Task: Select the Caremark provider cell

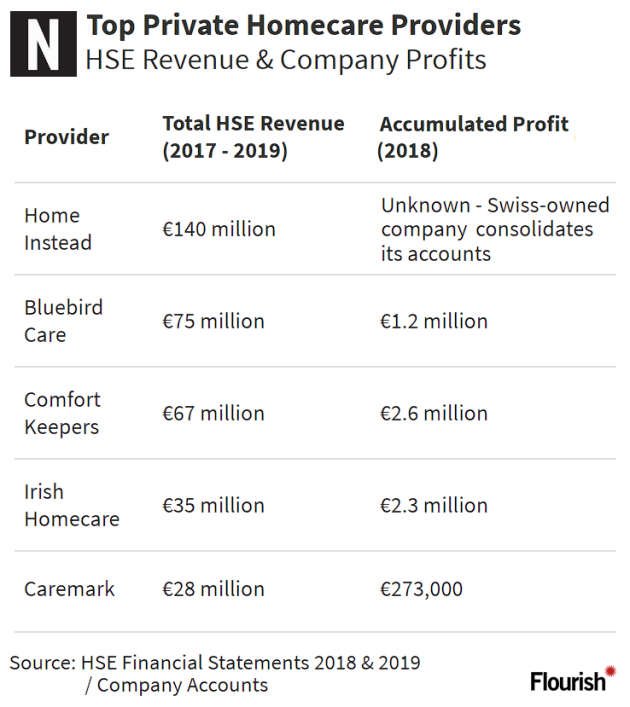Action: (69, 589)
